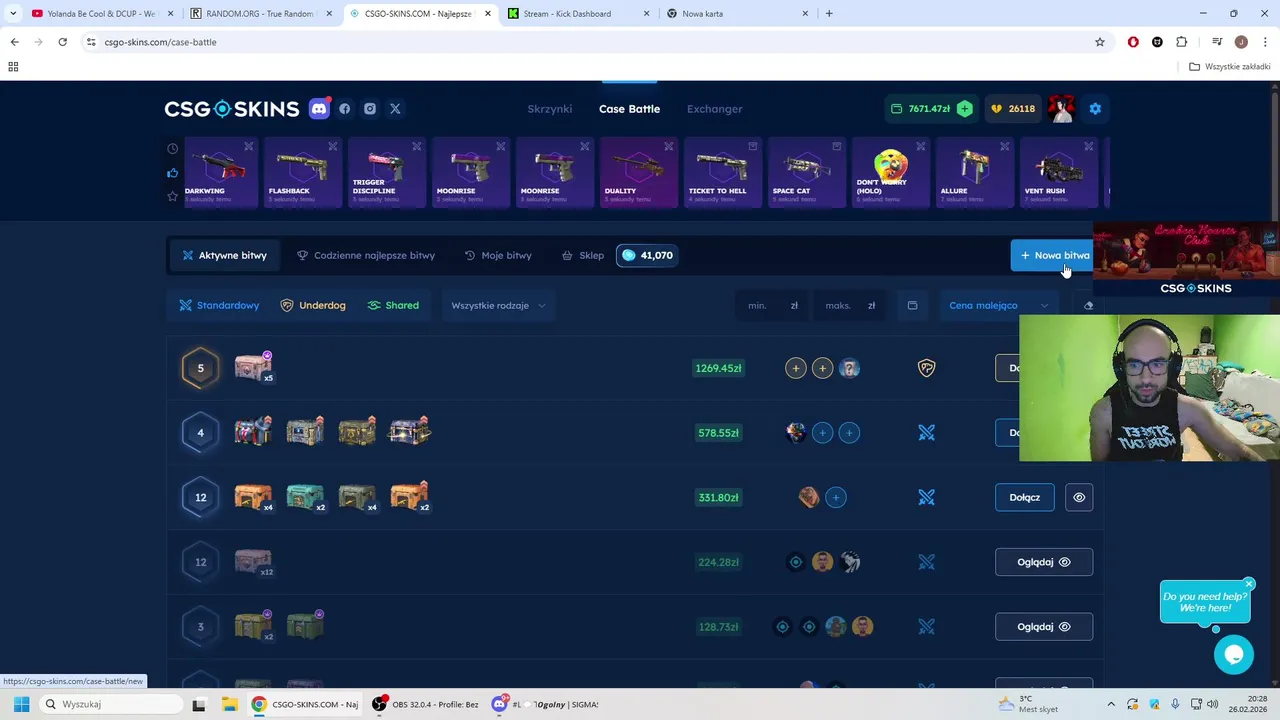Click the 41,070 token balance badge
Image resolution: width=1280 pixels, height=720 pixels.
pyautogui.click(x=647, y=255)
